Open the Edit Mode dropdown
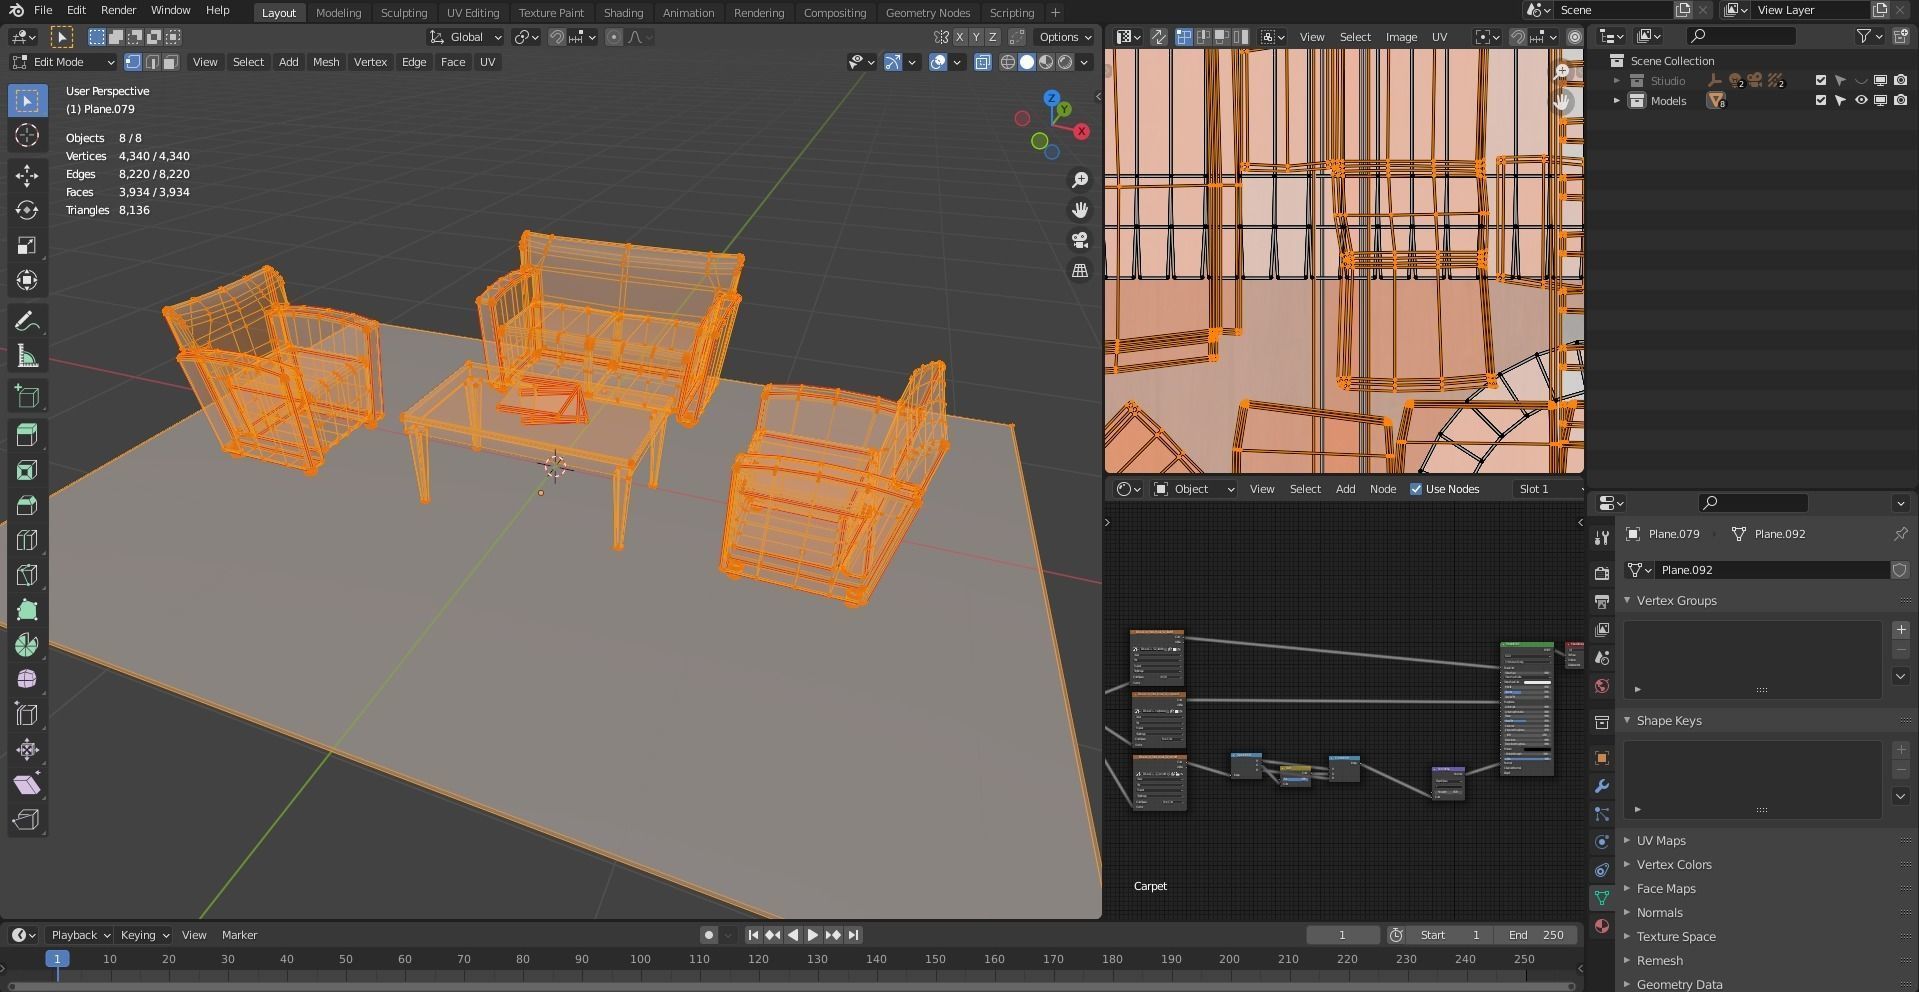This screenshot has width=1919, height=992. pos(63,62)
